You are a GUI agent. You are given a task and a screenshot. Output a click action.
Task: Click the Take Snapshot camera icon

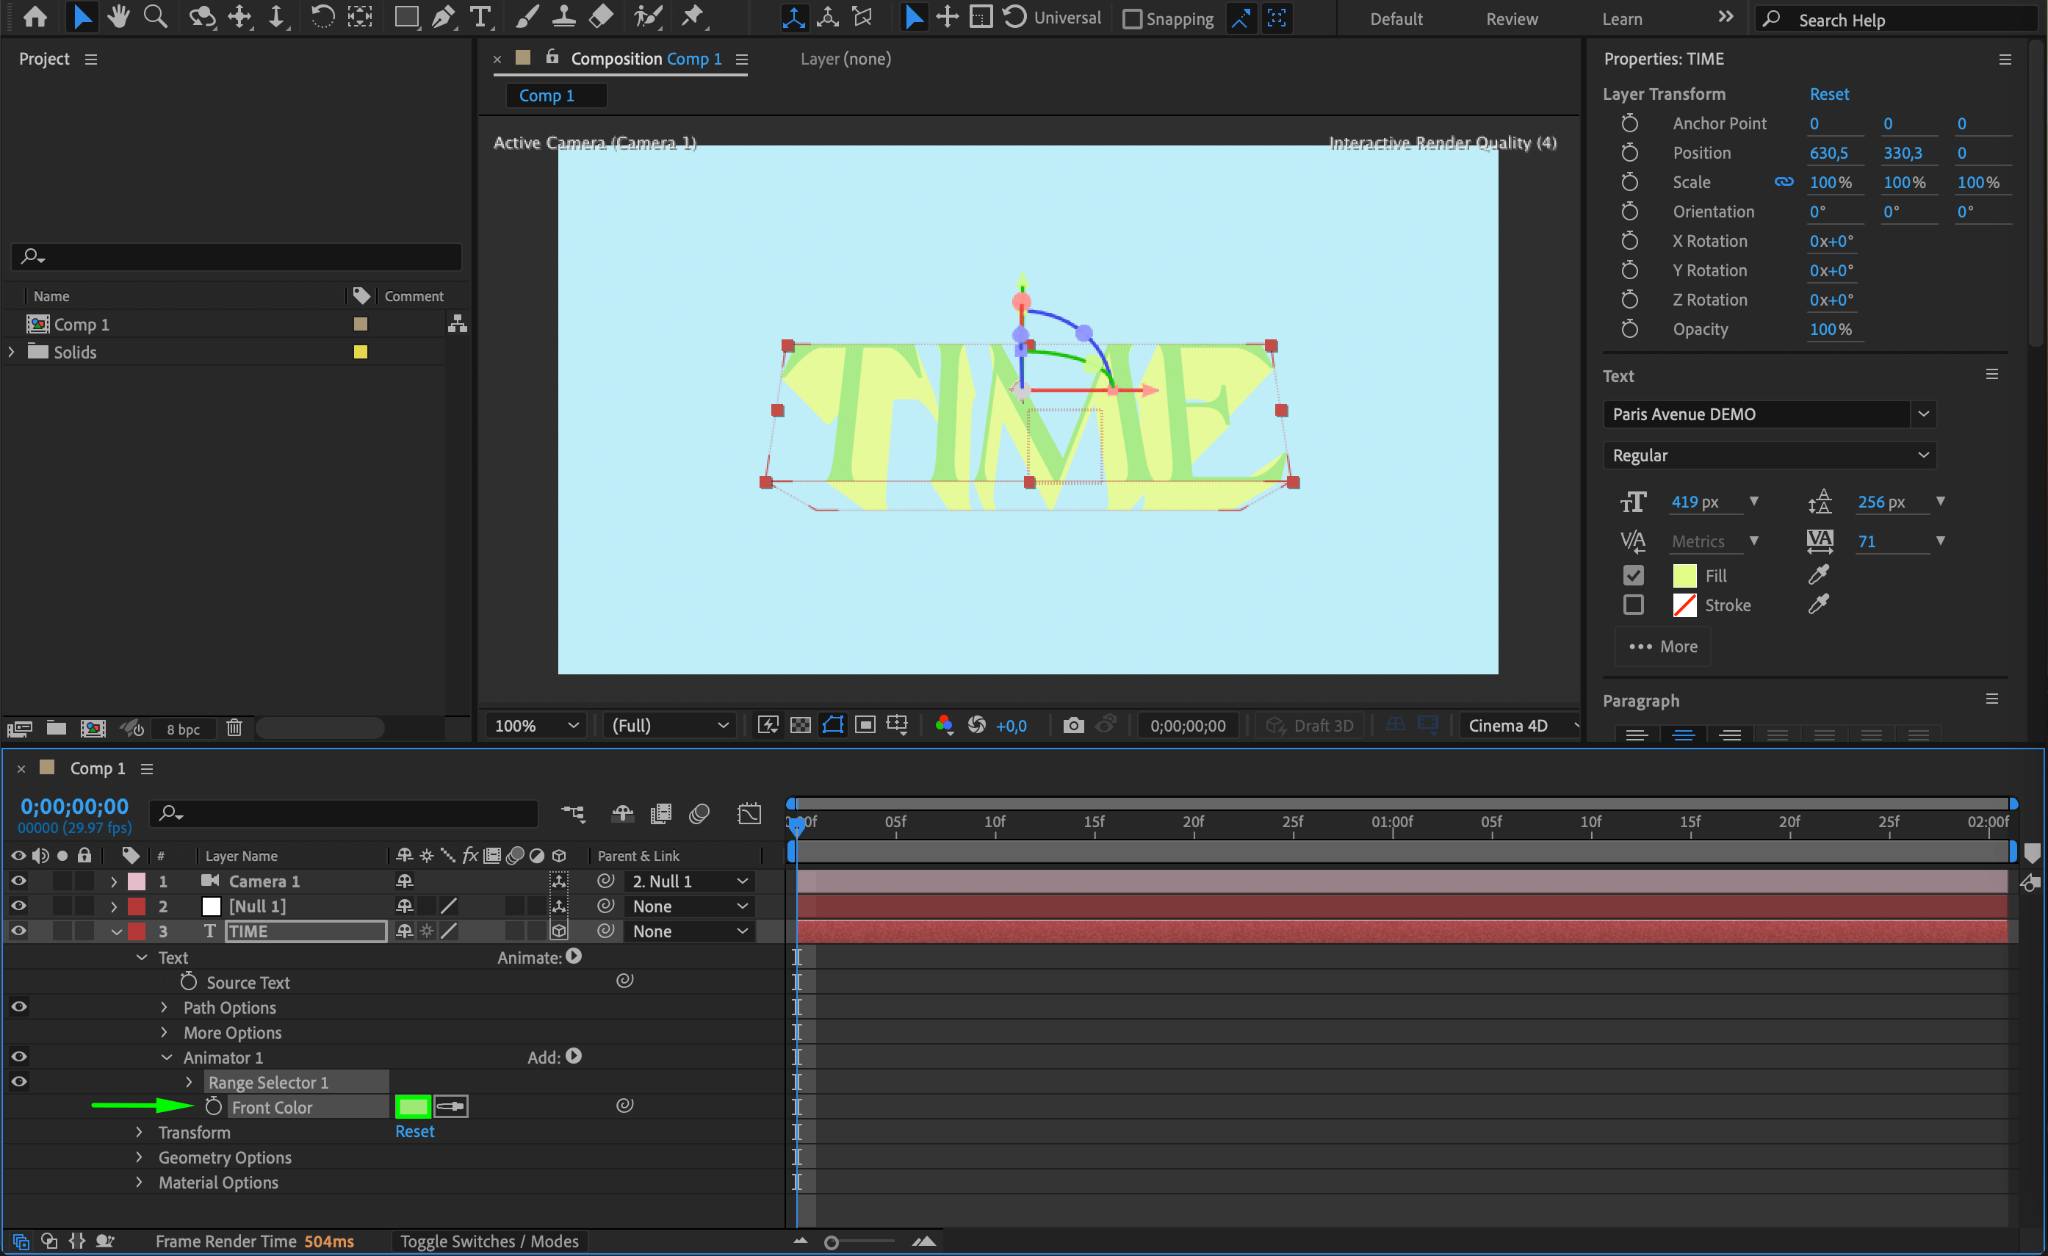[1073, 725]
